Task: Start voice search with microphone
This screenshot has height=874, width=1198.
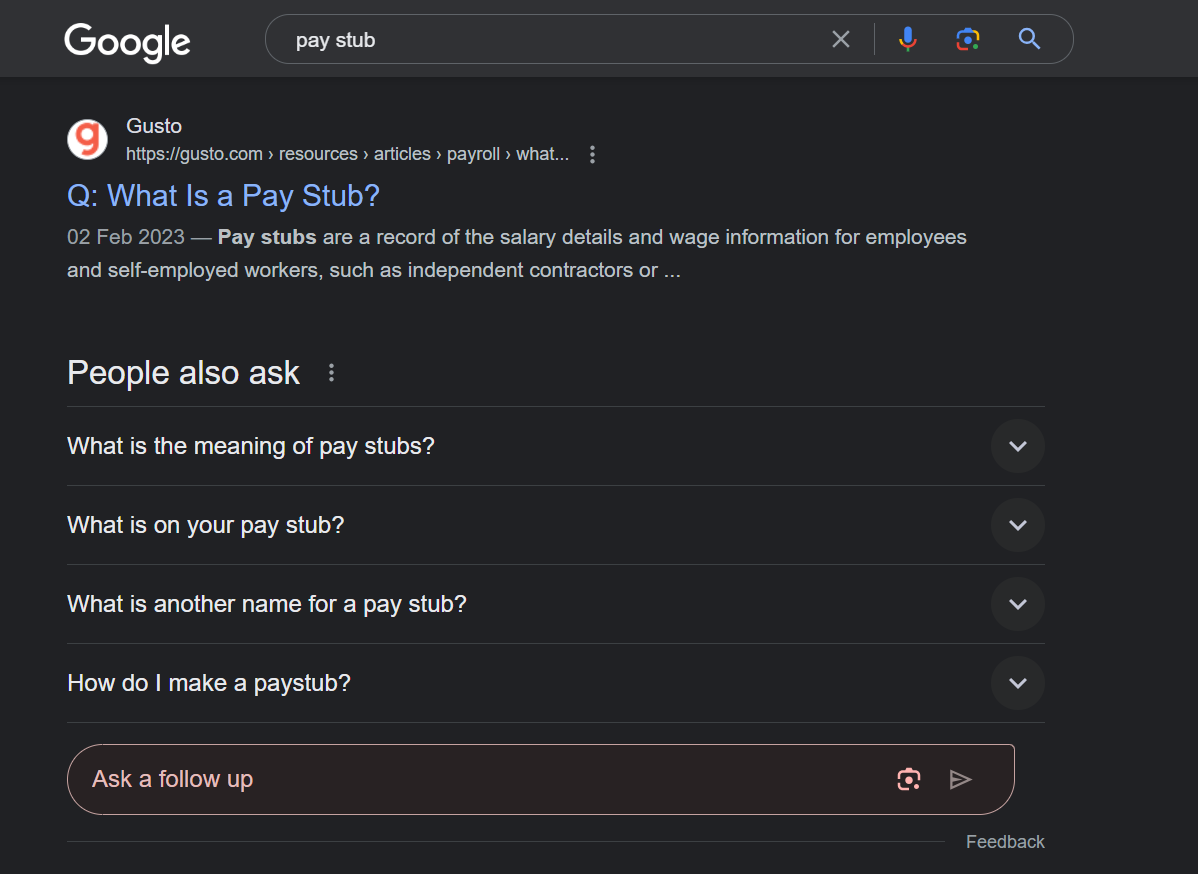Action: point(907,39)
